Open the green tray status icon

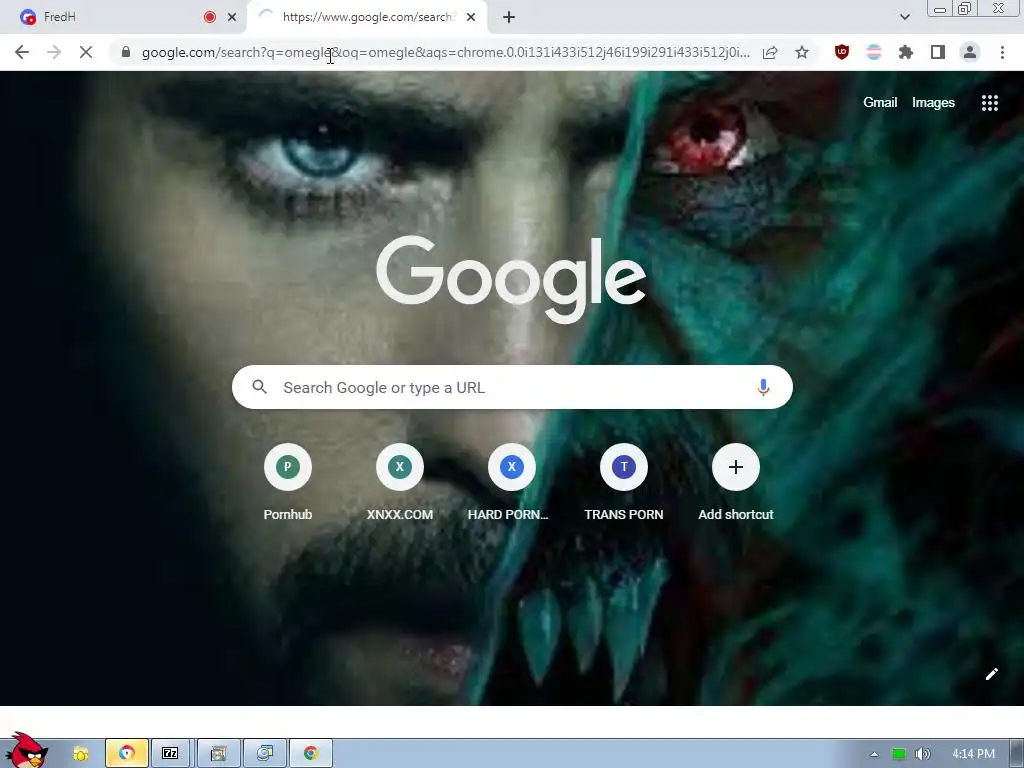(x=899, y=754)
